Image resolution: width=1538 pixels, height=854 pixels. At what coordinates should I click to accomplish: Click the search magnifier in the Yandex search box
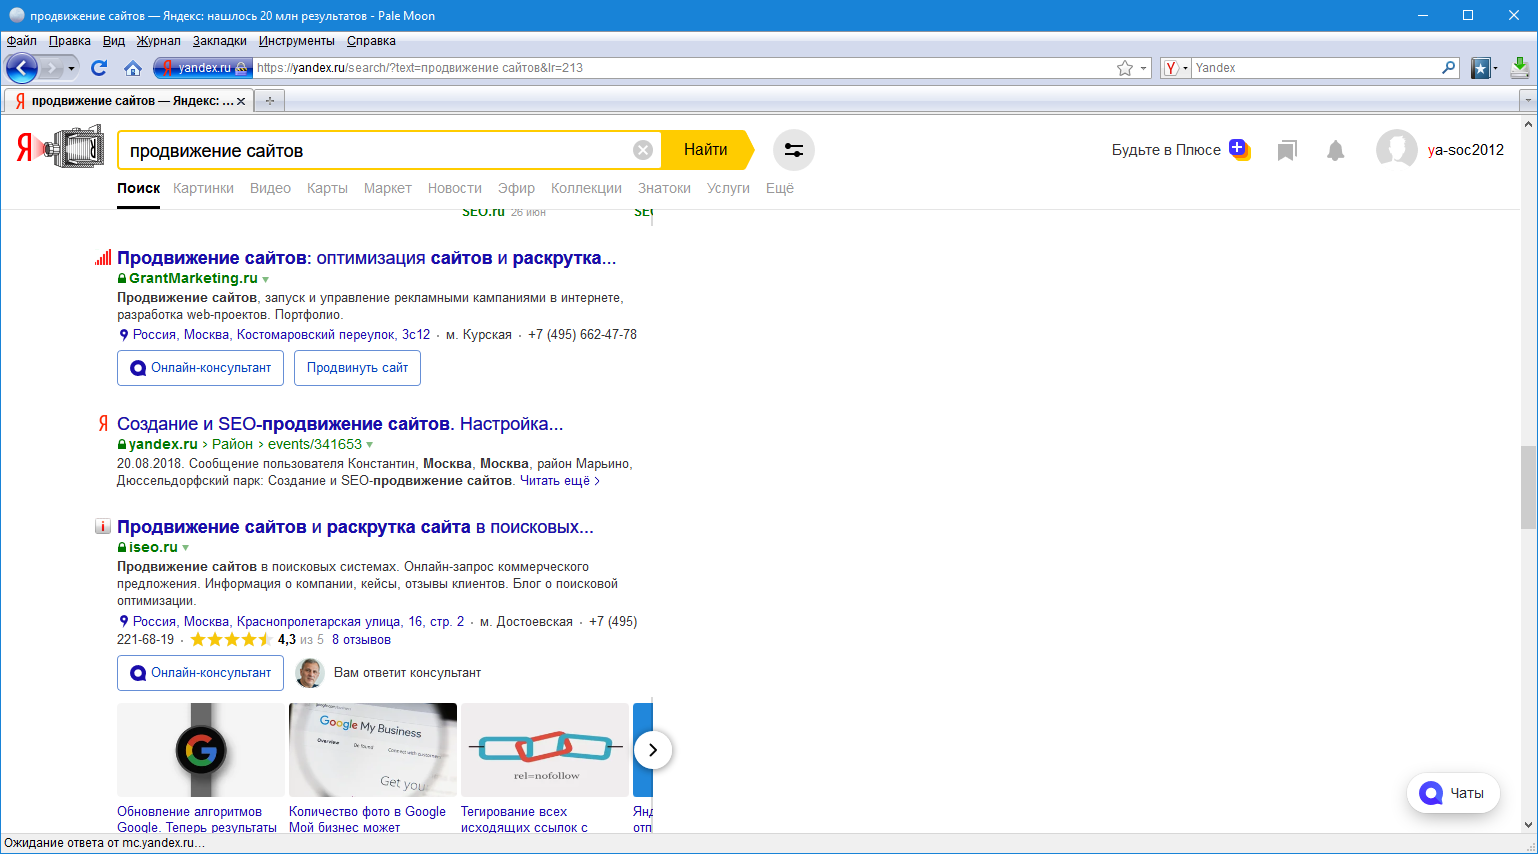[x=1449, y=68]
